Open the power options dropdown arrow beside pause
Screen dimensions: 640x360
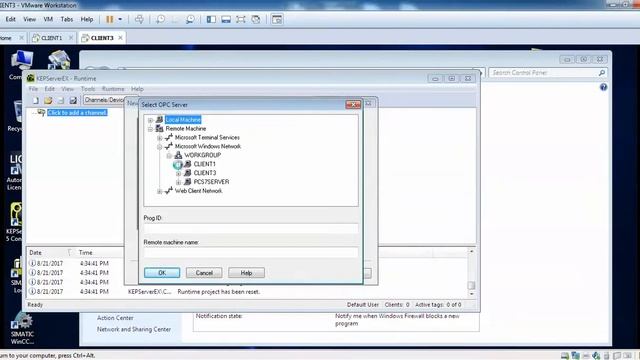120,19
